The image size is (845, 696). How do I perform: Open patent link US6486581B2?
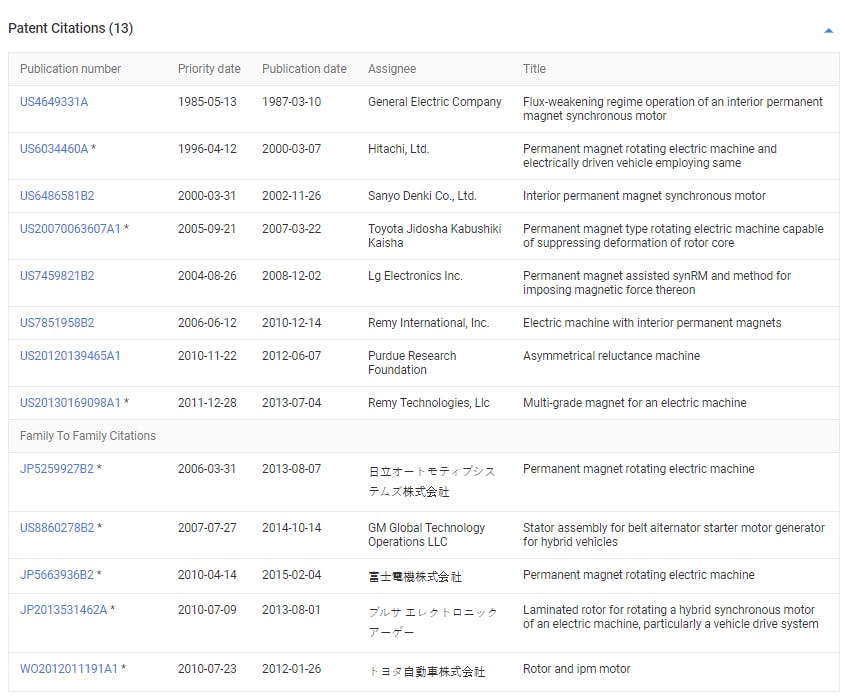(57, 196)
